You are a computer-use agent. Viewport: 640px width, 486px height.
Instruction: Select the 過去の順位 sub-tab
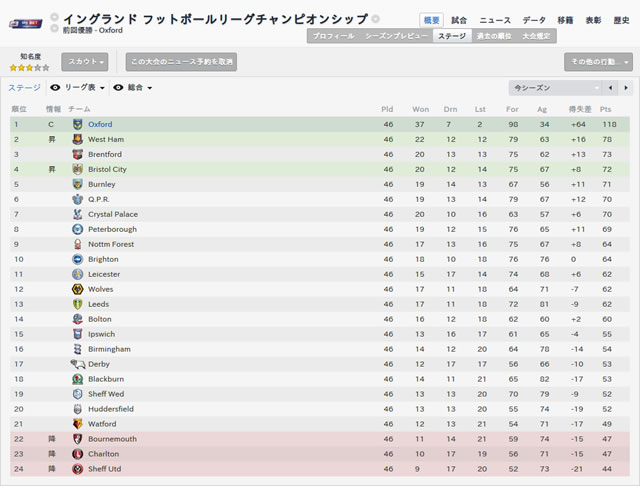point(494,36)
